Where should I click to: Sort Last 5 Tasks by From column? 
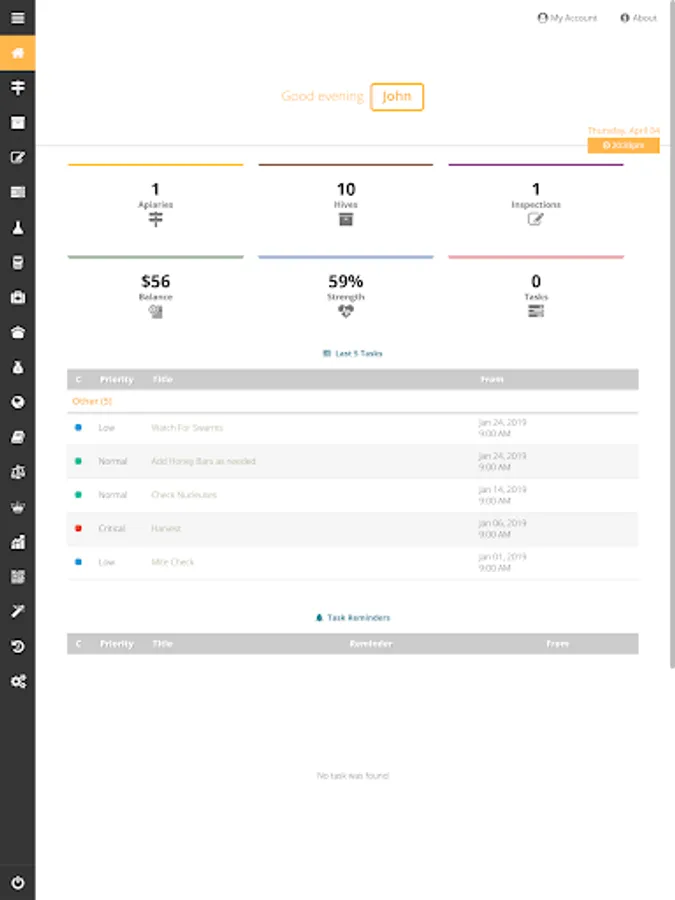[x=492, y=379]
